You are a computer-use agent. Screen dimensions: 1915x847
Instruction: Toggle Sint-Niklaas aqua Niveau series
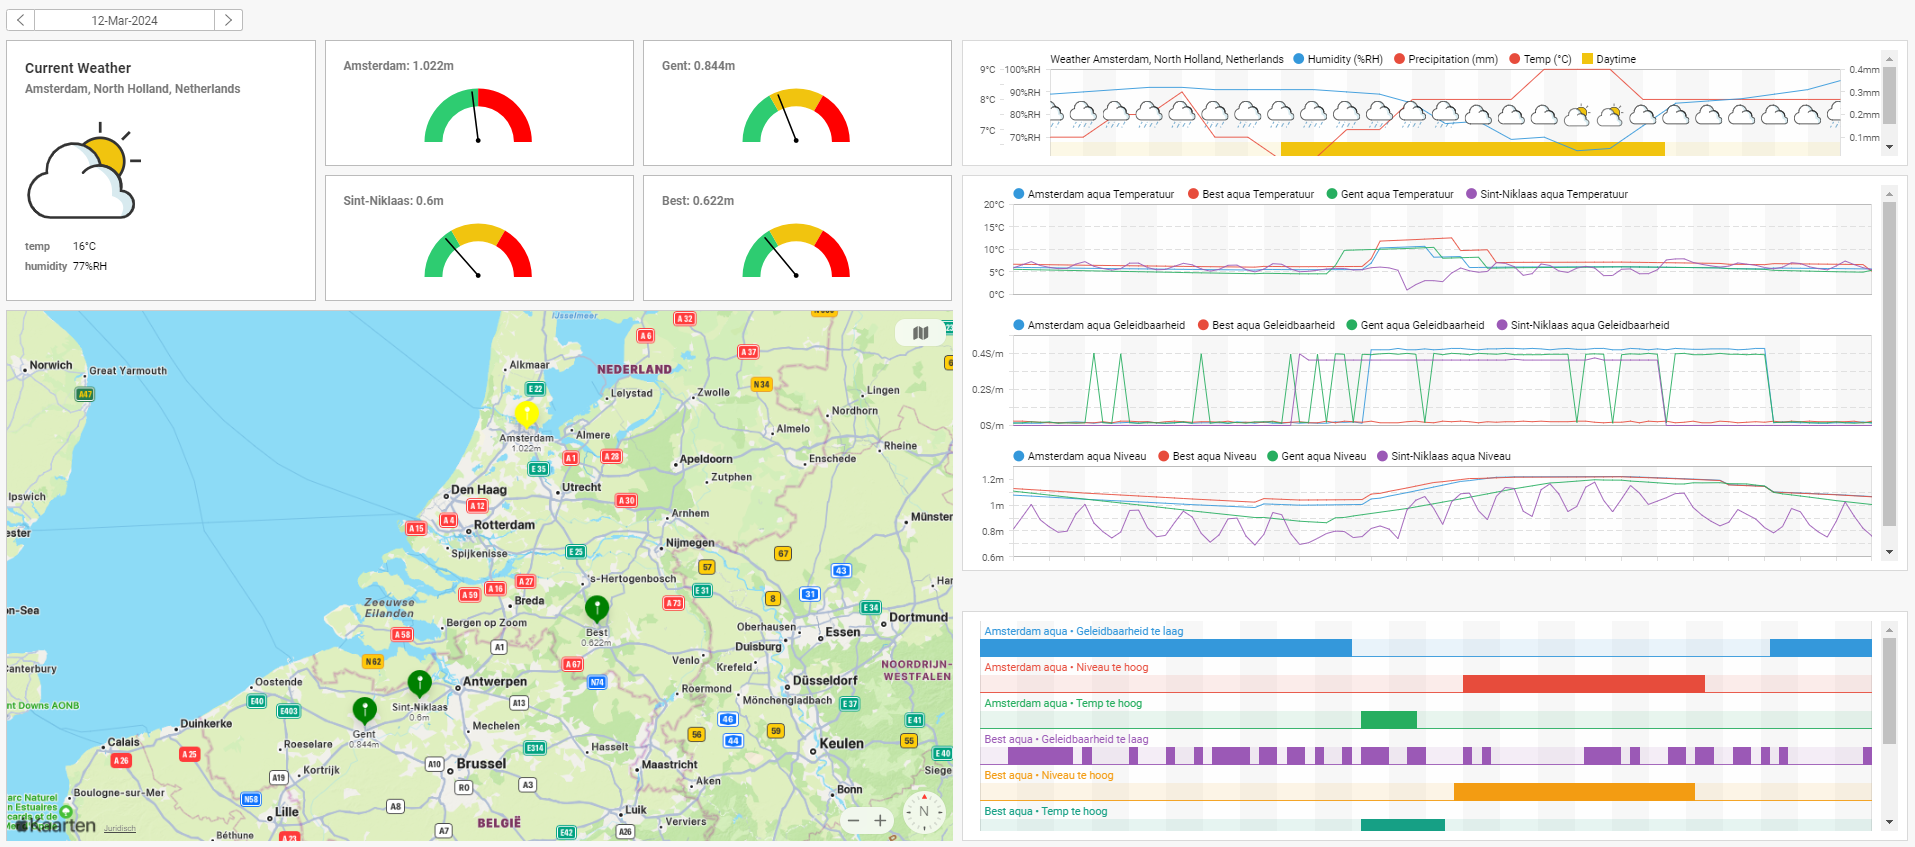coord(1444,456)
